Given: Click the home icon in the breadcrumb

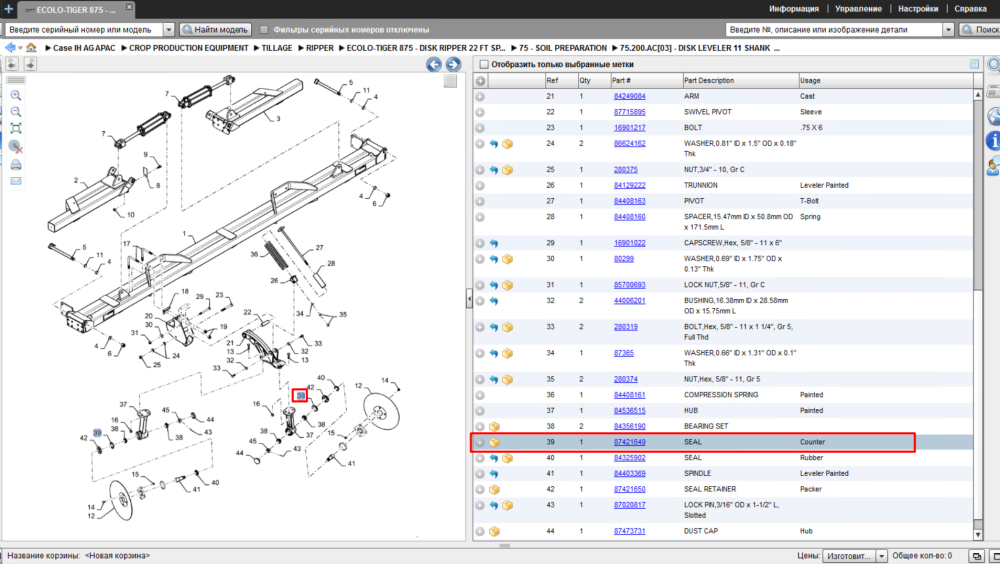Looking at the screenshot, I should tap(31, 48).
